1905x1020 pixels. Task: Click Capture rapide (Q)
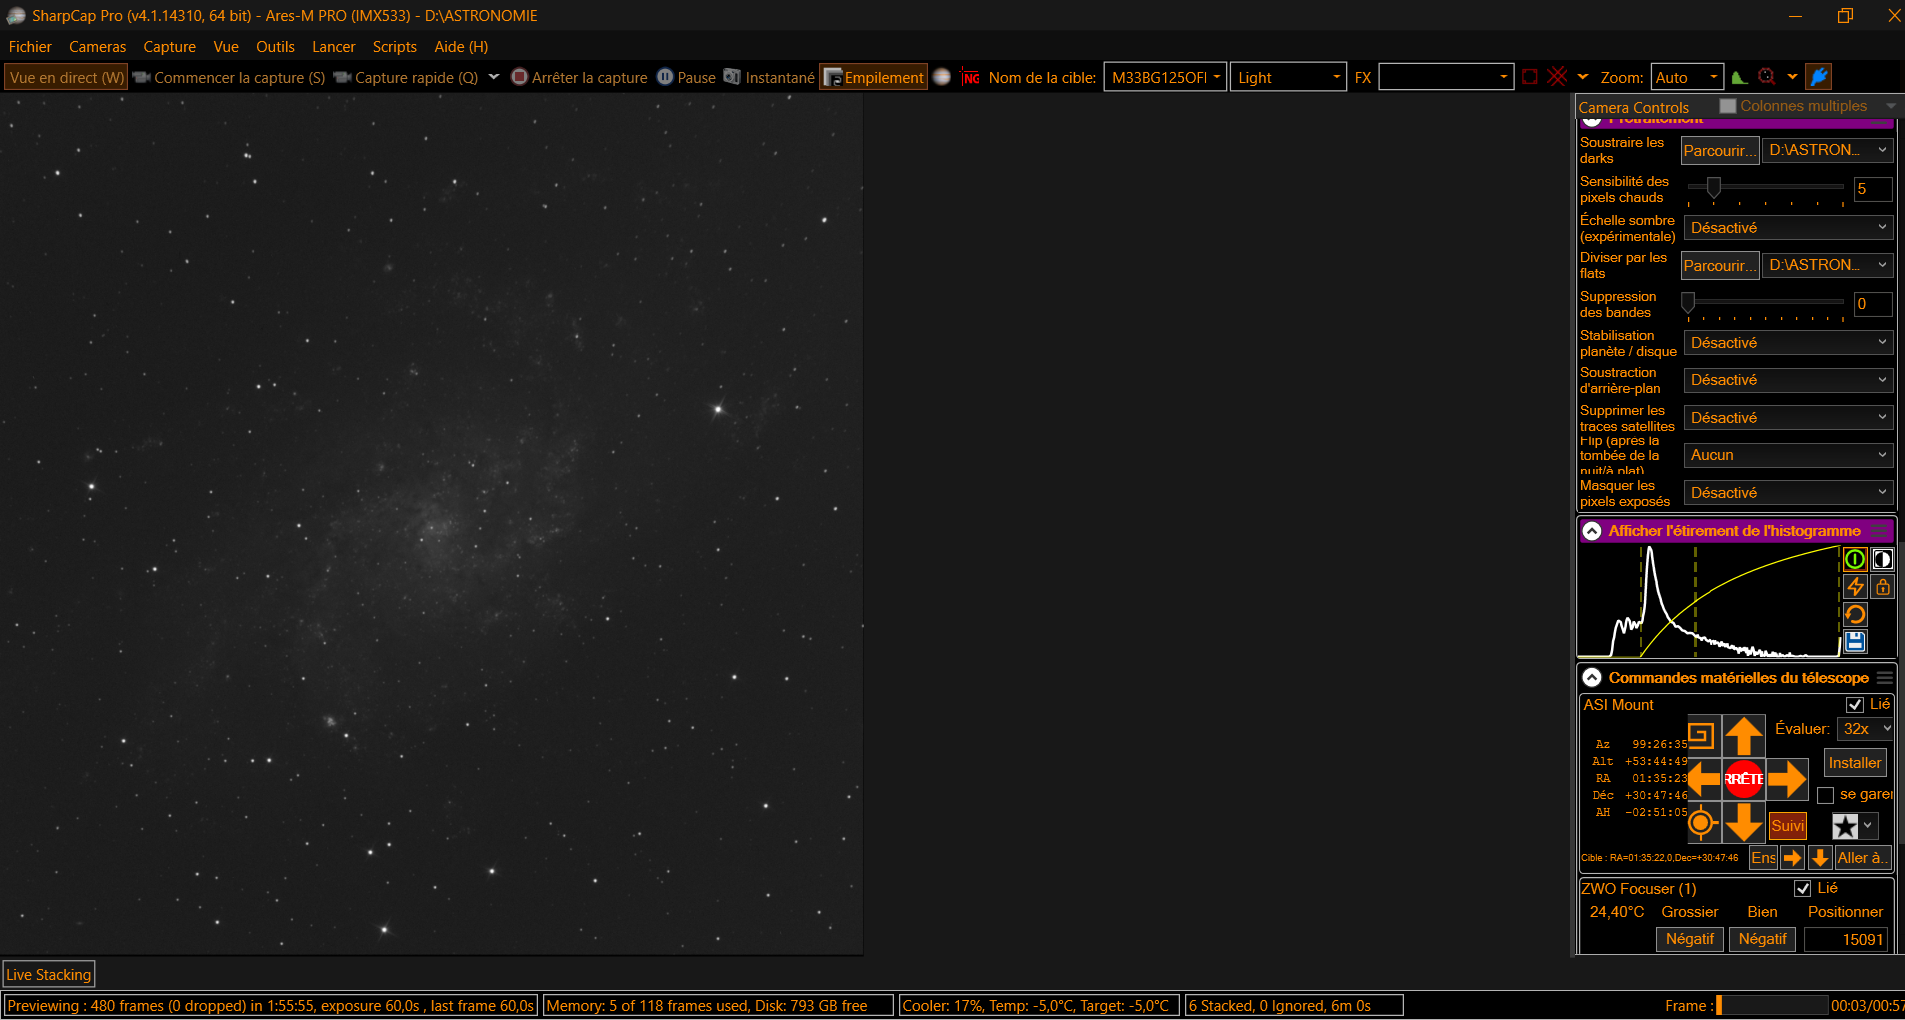[x=406, y=77]
